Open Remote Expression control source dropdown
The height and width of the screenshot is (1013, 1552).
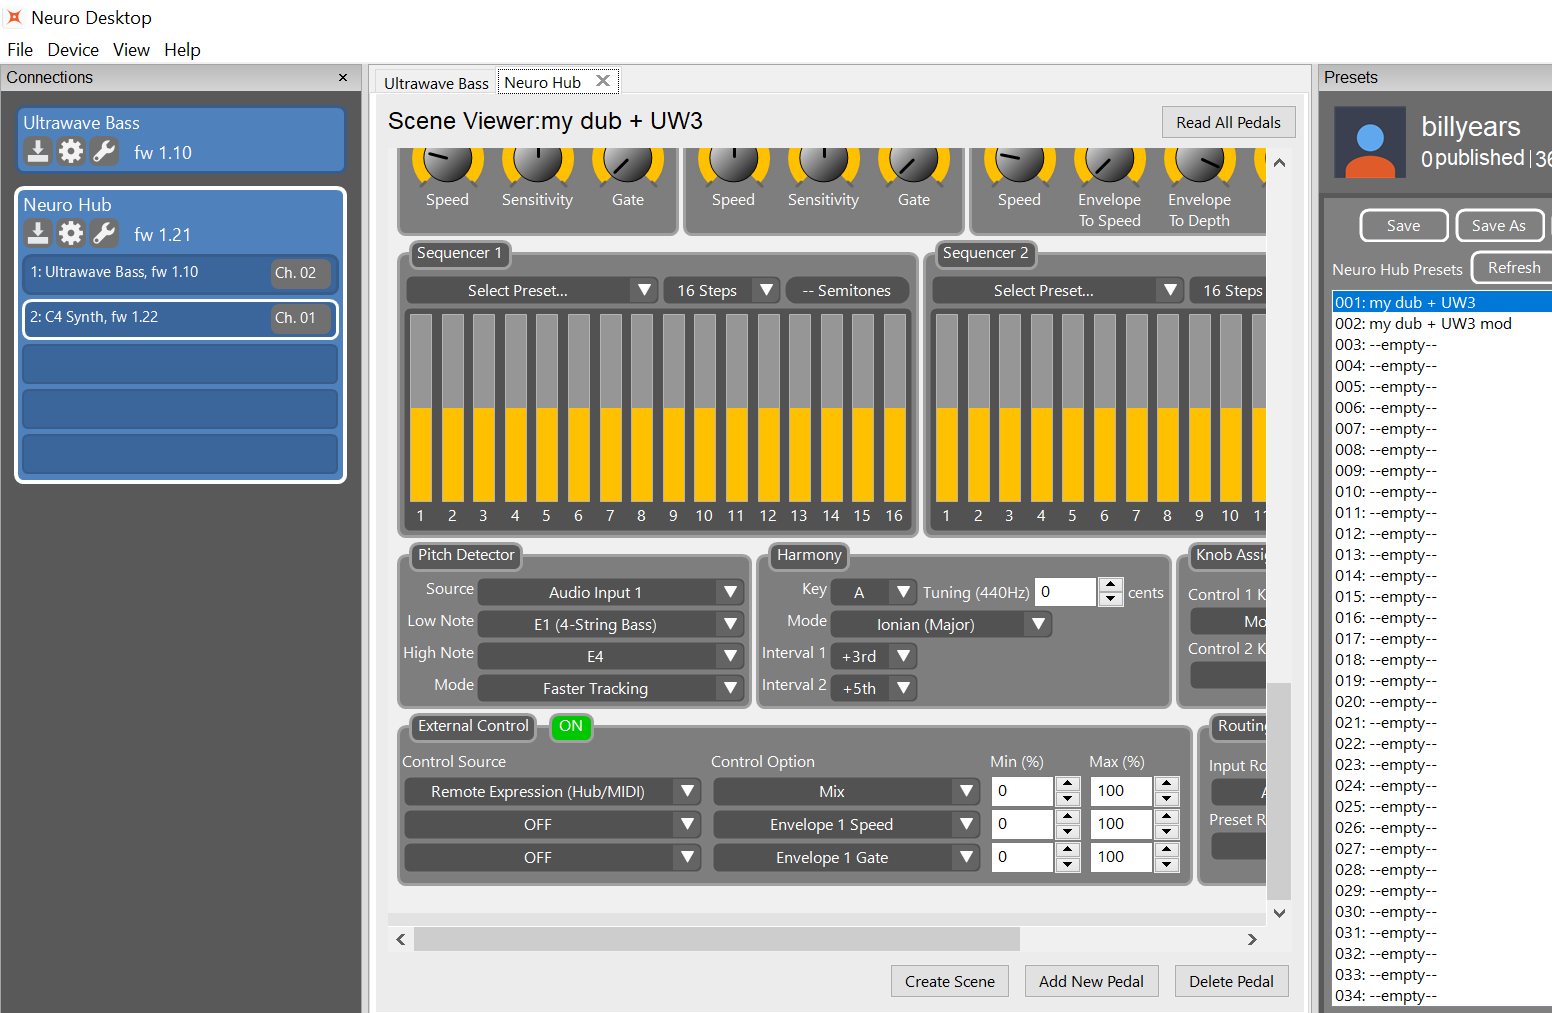click(552, 791)
